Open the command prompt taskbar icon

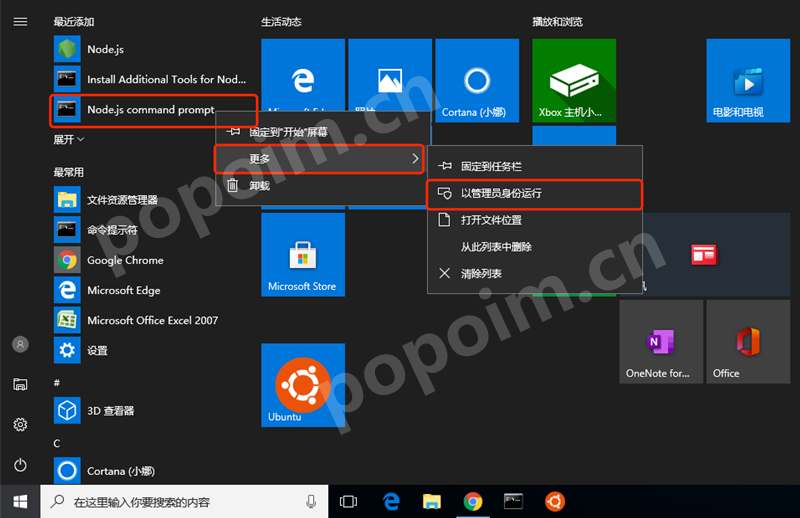(x=514, y=502)
